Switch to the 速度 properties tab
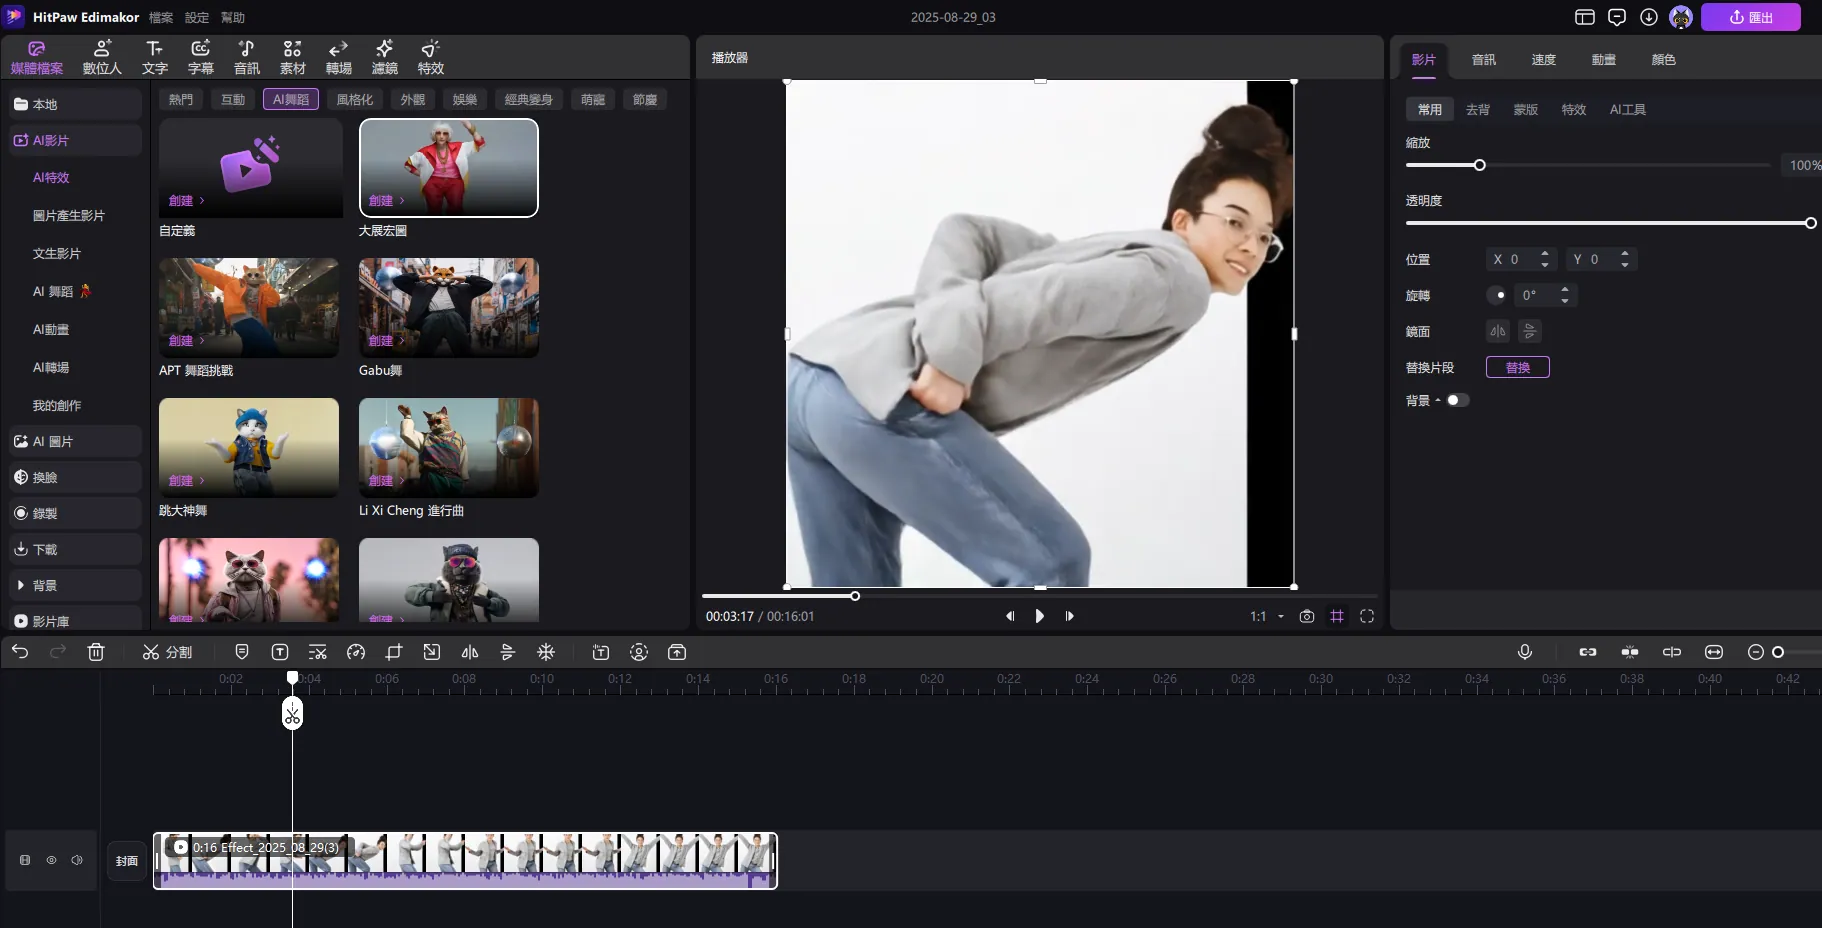This screenshot has height=928, width=1822. tap(1543, 60)
